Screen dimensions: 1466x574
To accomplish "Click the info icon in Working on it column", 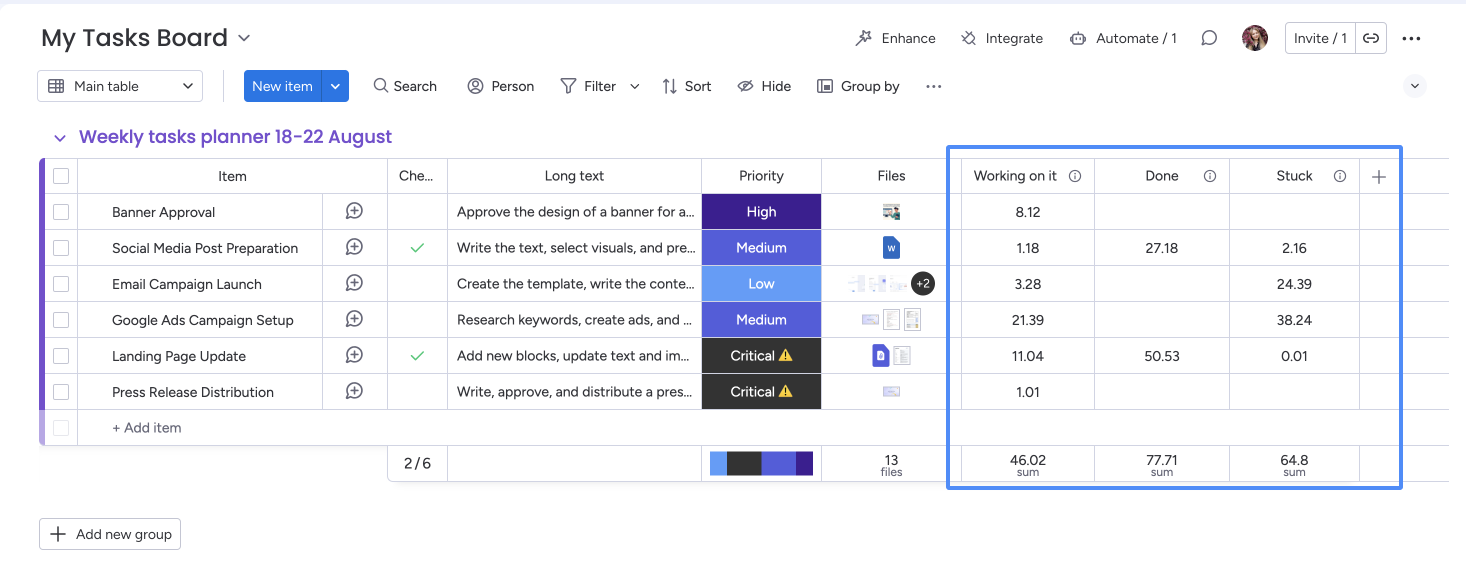I will coord(1075,176).
